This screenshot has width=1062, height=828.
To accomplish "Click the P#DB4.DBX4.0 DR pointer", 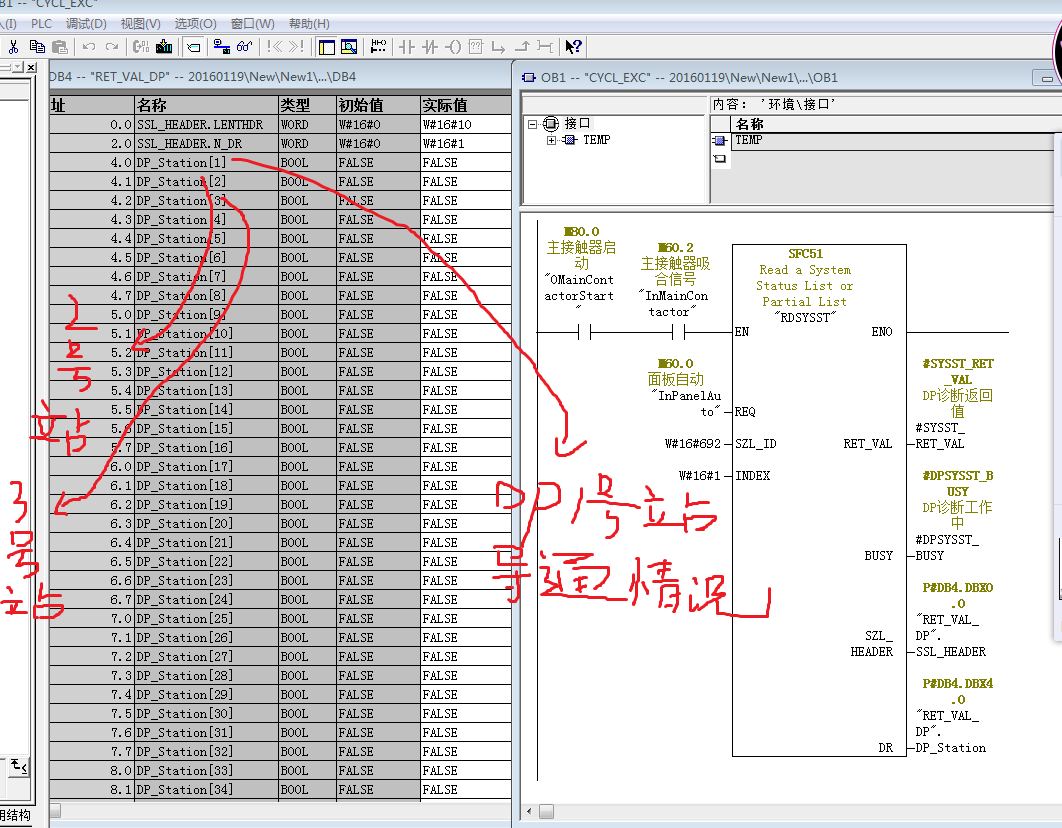I will click(958, 691).
